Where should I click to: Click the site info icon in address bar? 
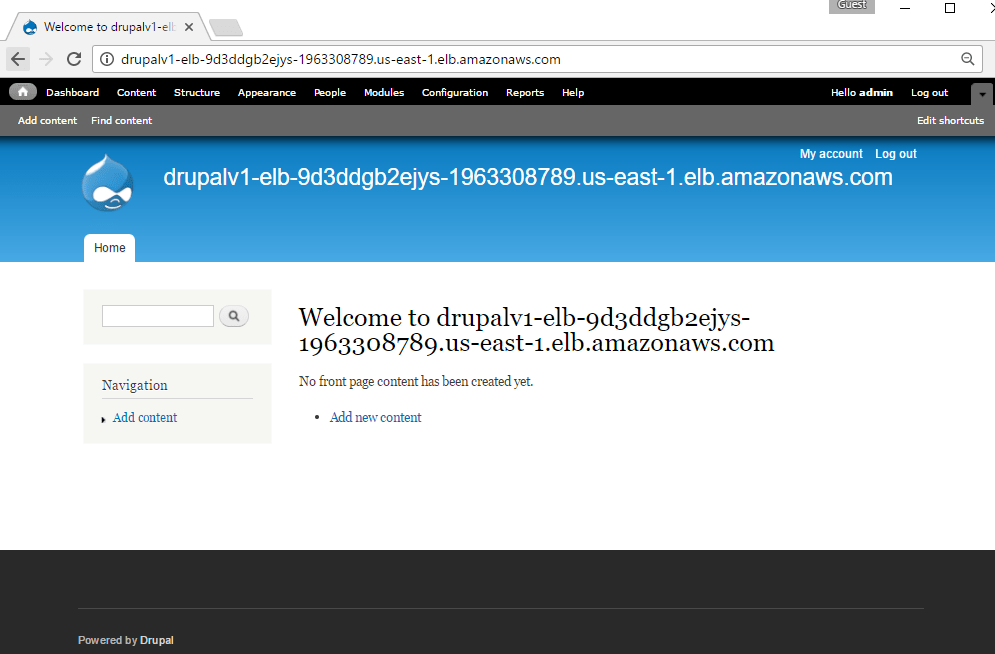pyautogui.click(x=107, y=59)
